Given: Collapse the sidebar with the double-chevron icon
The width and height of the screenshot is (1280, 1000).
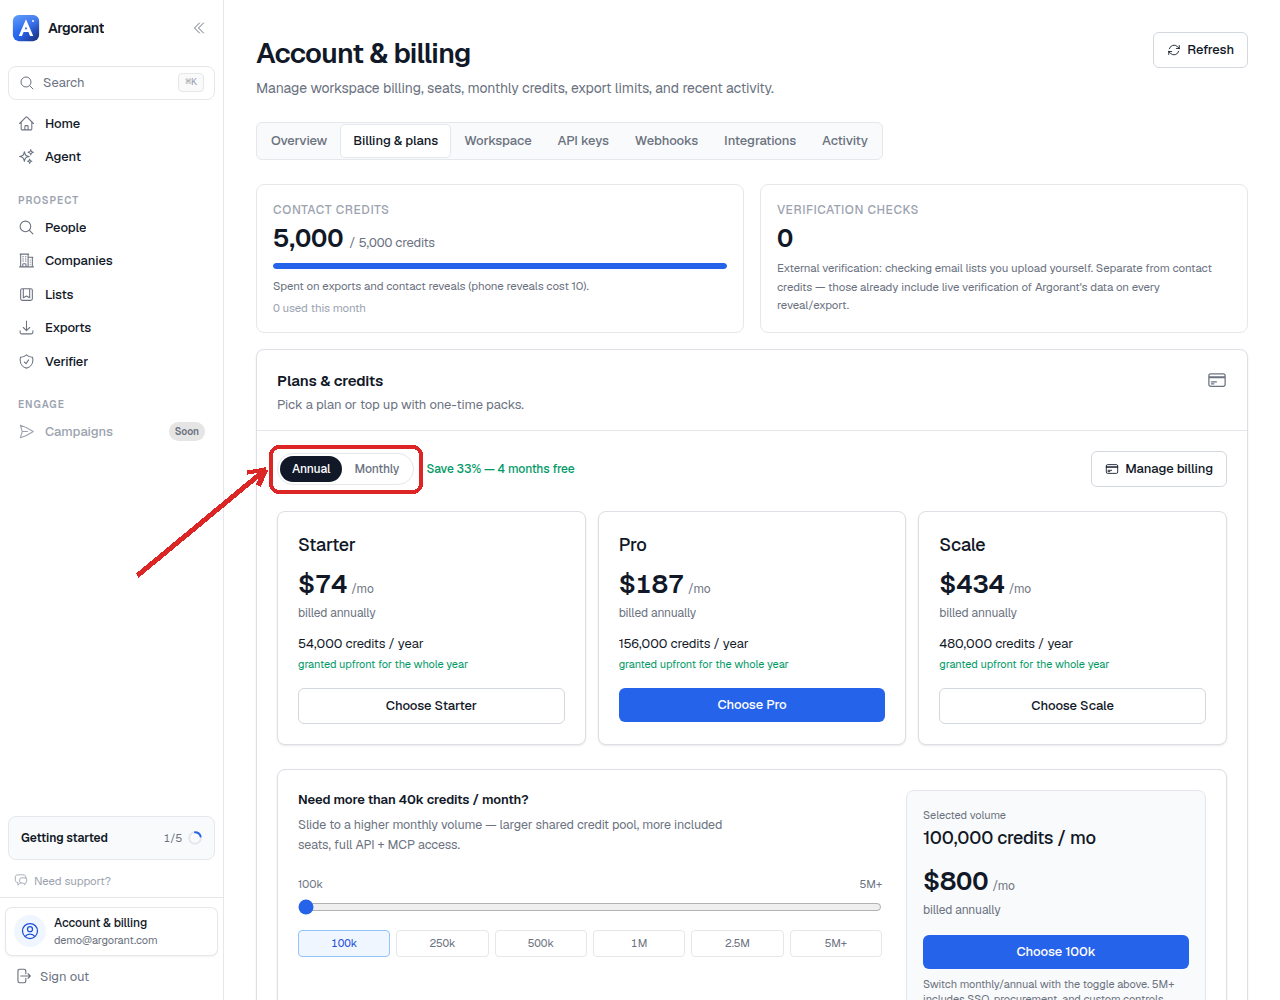Looking at the screenshot, I should click(x=199, y=28).
